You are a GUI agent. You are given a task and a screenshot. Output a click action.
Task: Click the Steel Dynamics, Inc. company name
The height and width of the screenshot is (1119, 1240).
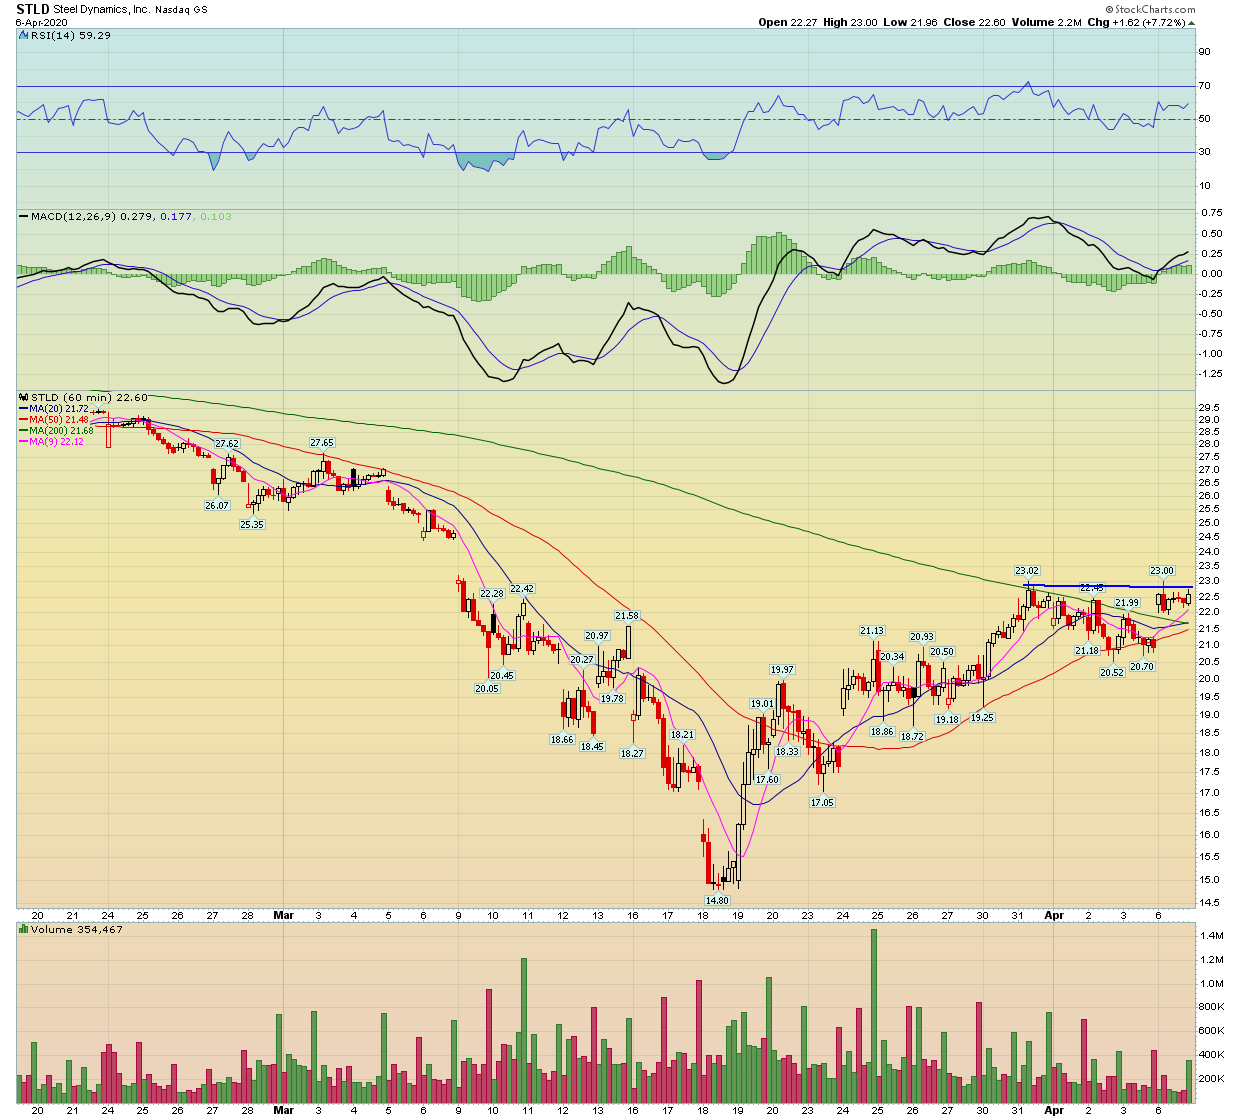point(101,9)
